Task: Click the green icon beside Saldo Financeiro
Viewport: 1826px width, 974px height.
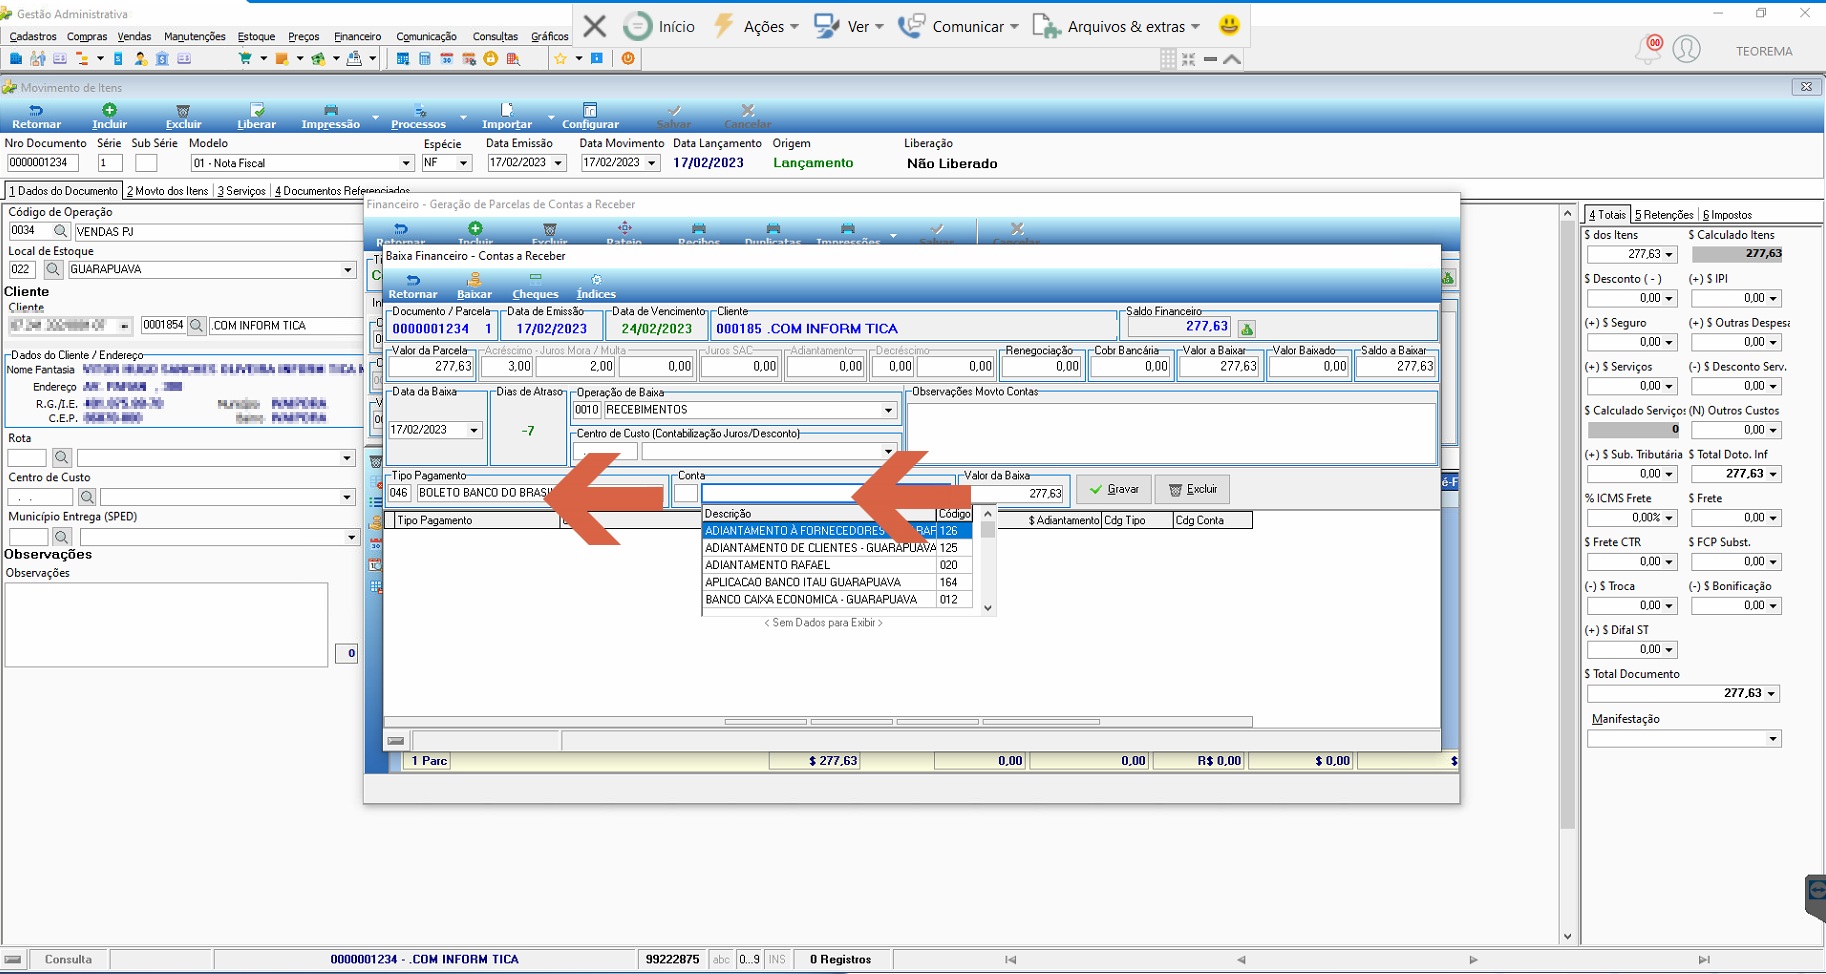Action: coord(1246,328)
